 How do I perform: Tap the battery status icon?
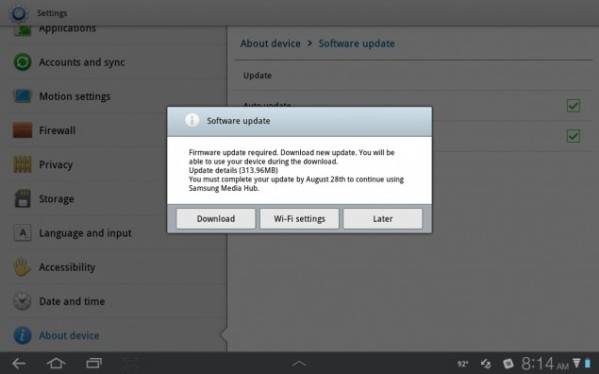587,363
